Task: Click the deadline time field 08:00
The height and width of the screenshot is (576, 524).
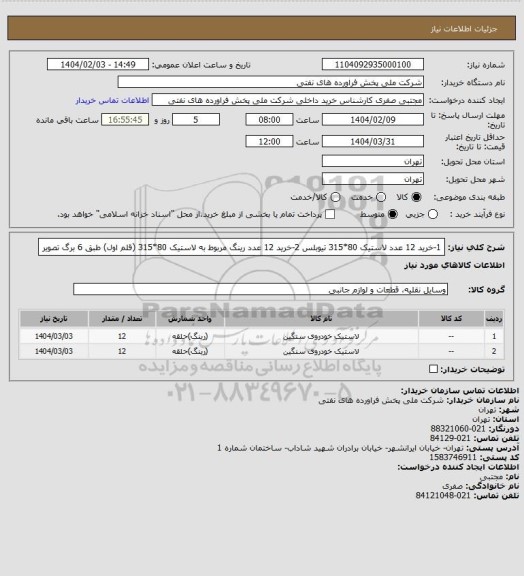Action: coord(269,120)
